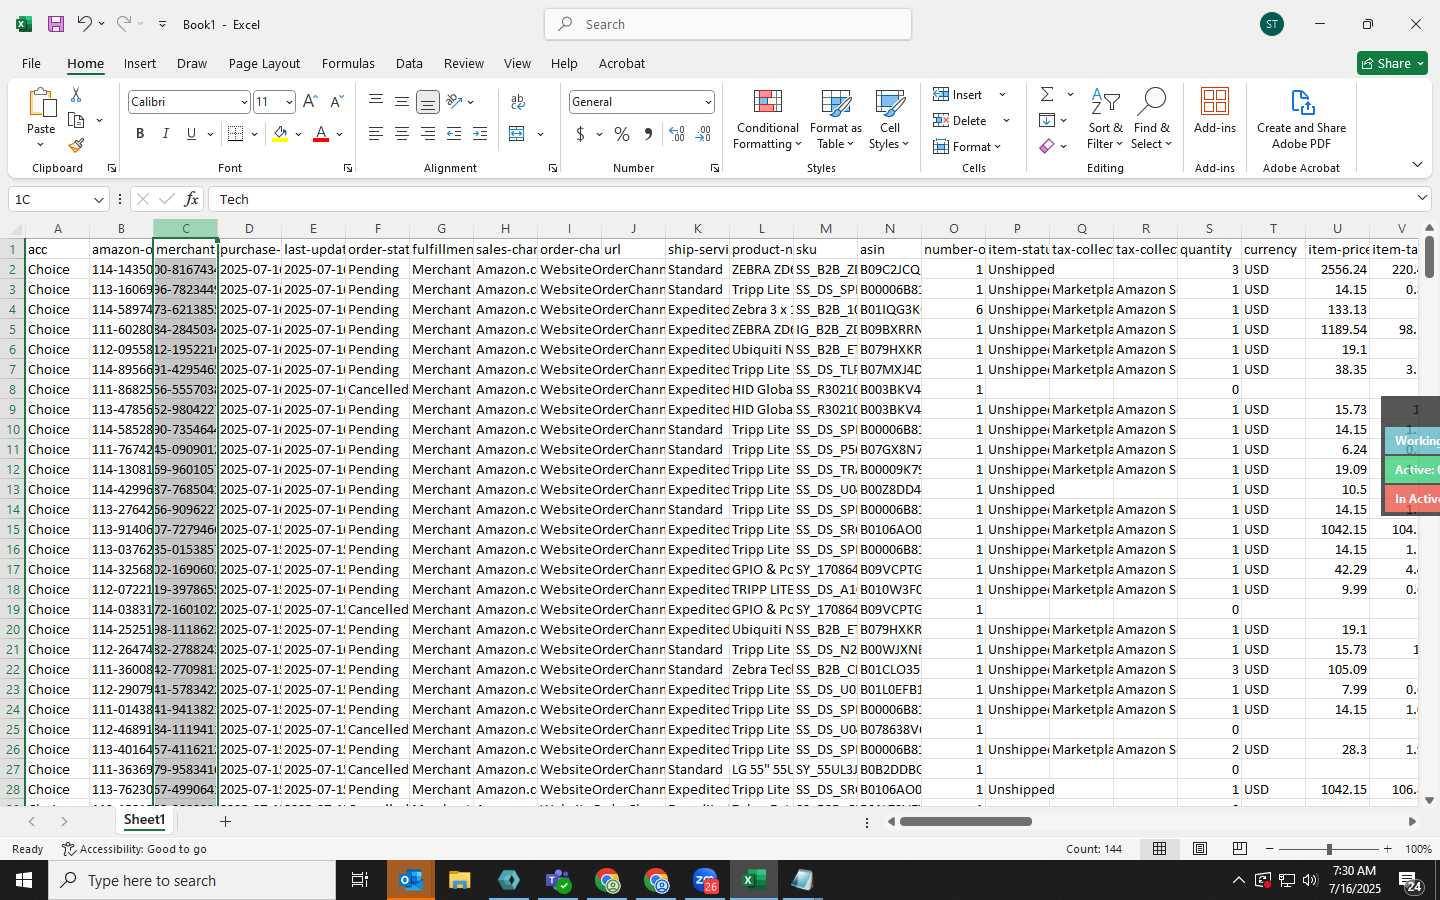The width and height of the screenshot is (1440, 900).
Task: Click Decrease Decimal icon
Action: tap(703, 134)
